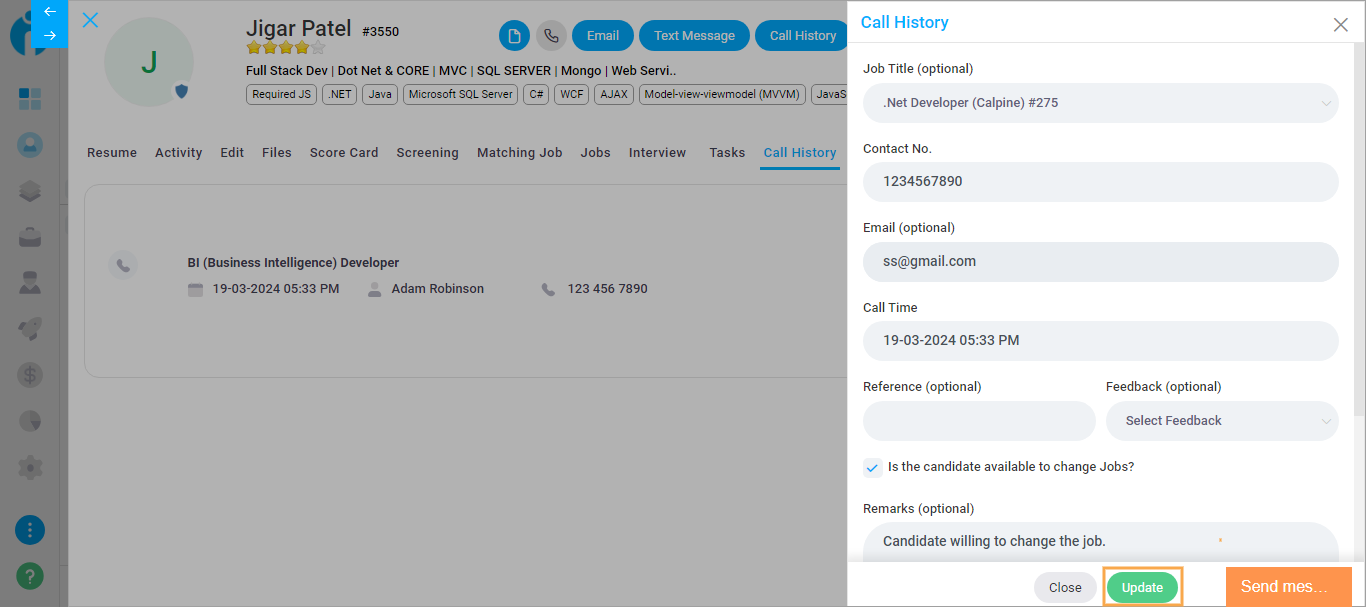This screenshot has height=607, width=1366.
Task: Click the 123 456 7890 phone number in the call history entry
Action: tap(607, 289)
